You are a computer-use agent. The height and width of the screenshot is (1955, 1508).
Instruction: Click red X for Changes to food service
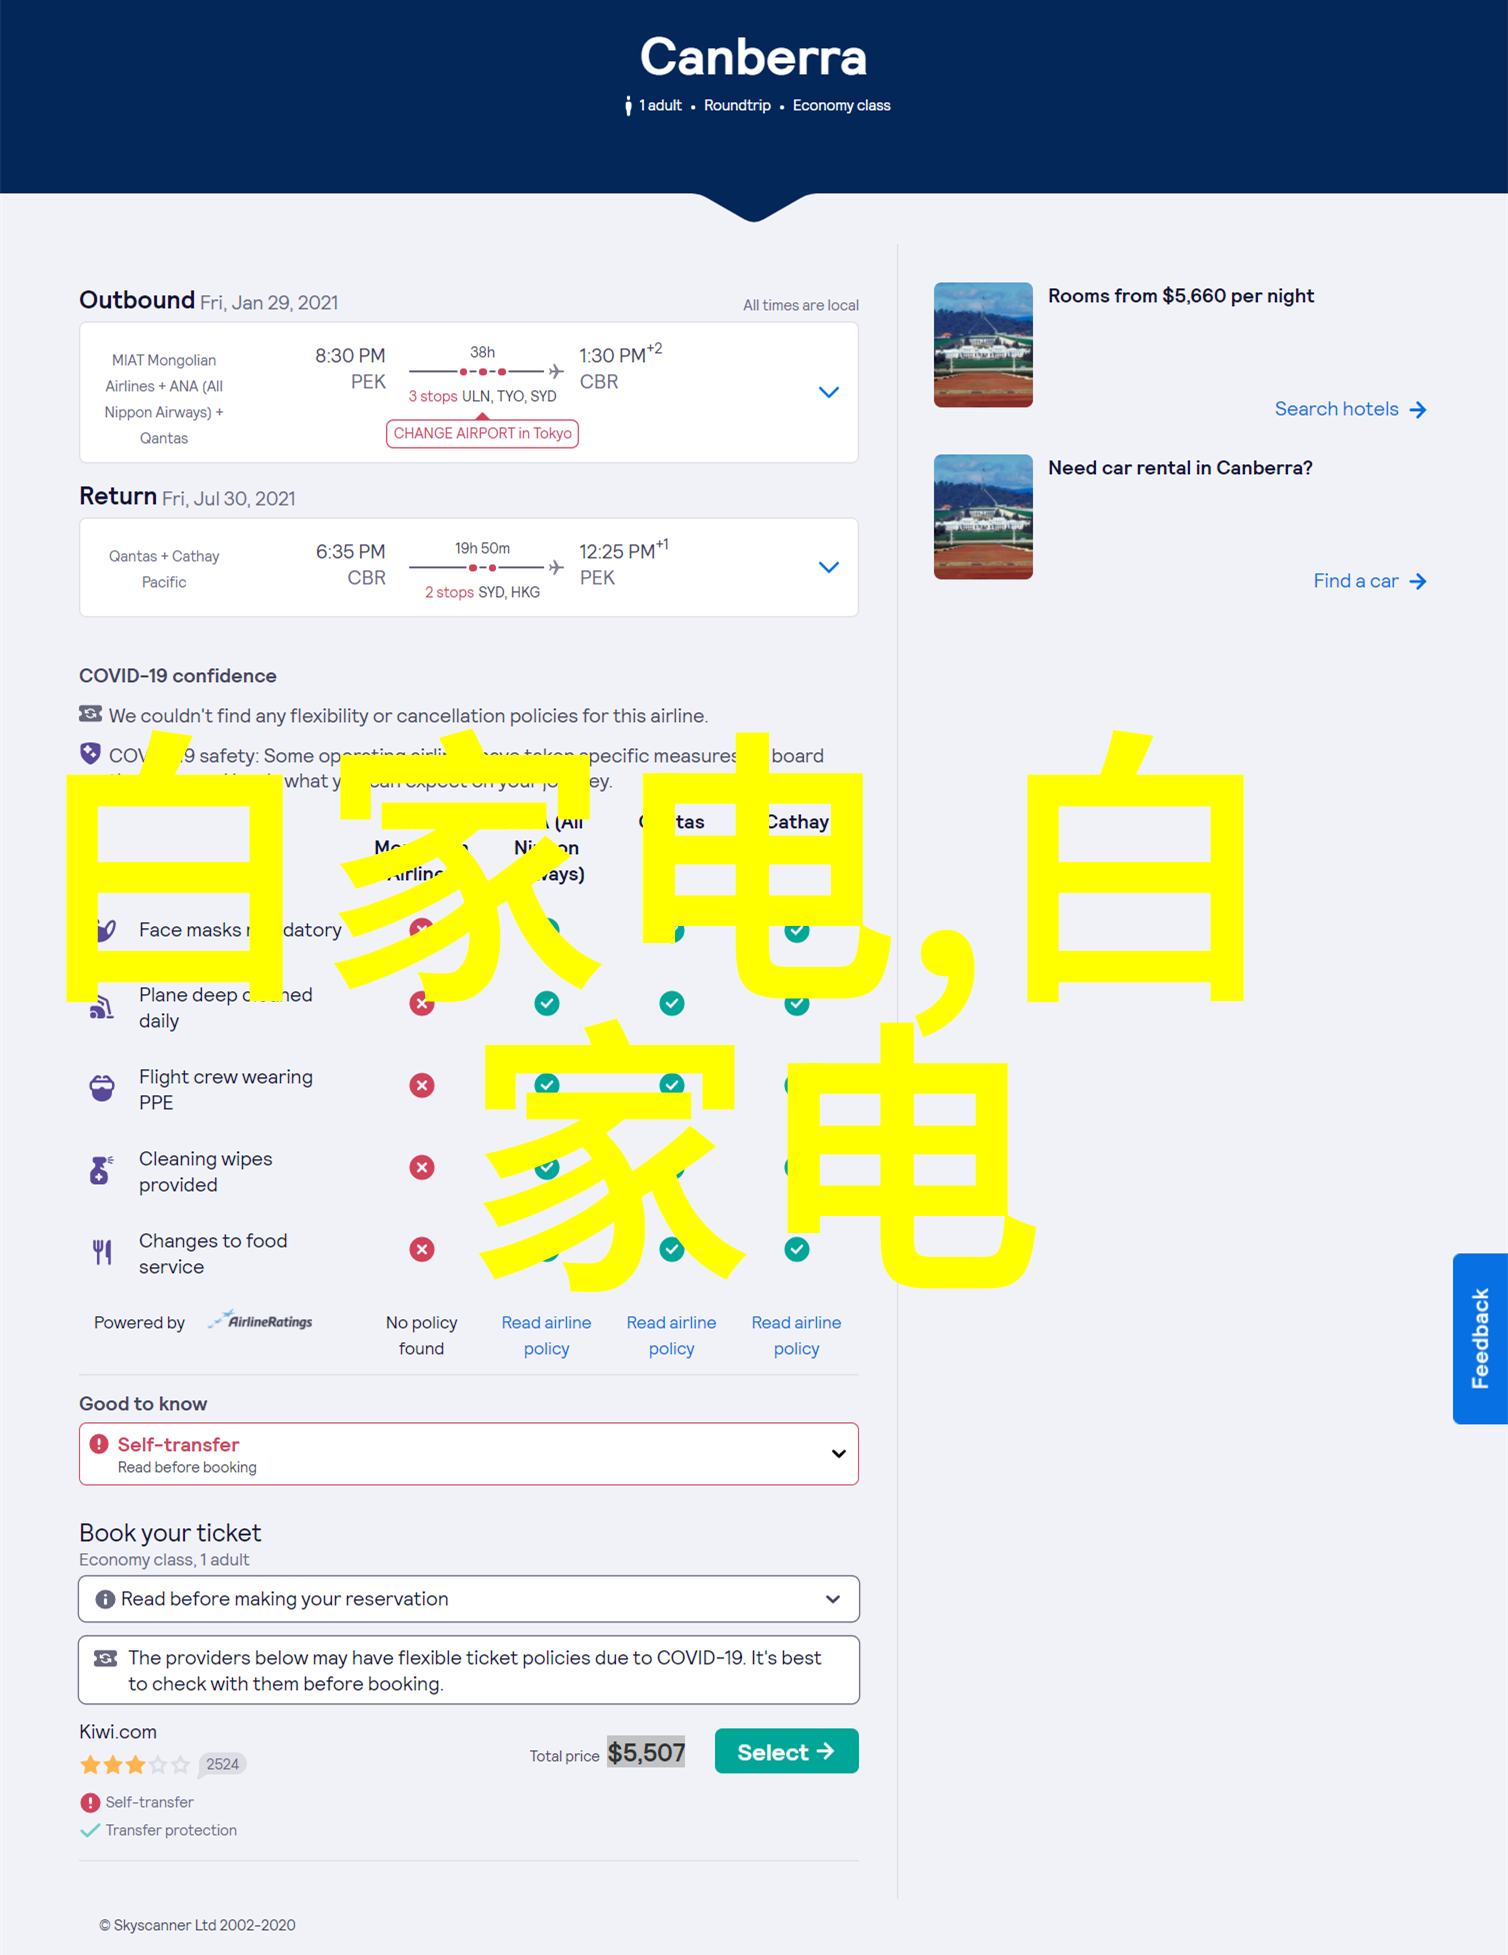tap(422, 1249)
